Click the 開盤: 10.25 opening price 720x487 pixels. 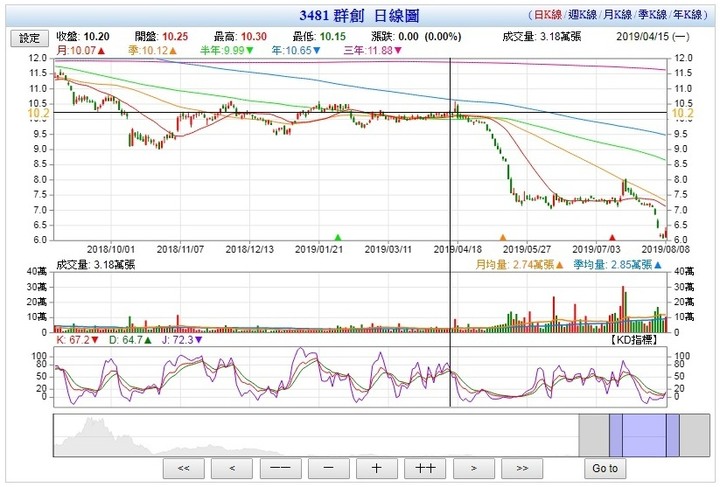coord(162,37)
